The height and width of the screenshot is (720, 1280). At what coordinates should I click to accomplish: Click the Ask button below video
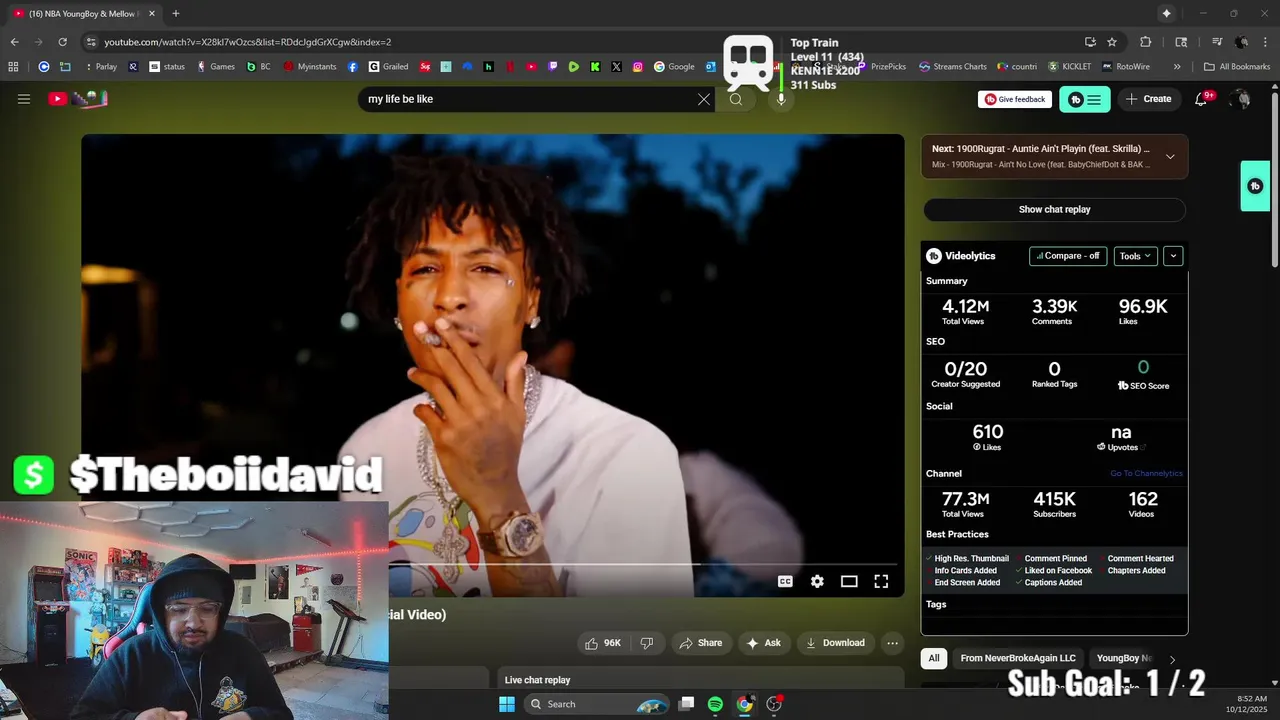[x=763, y=643]
